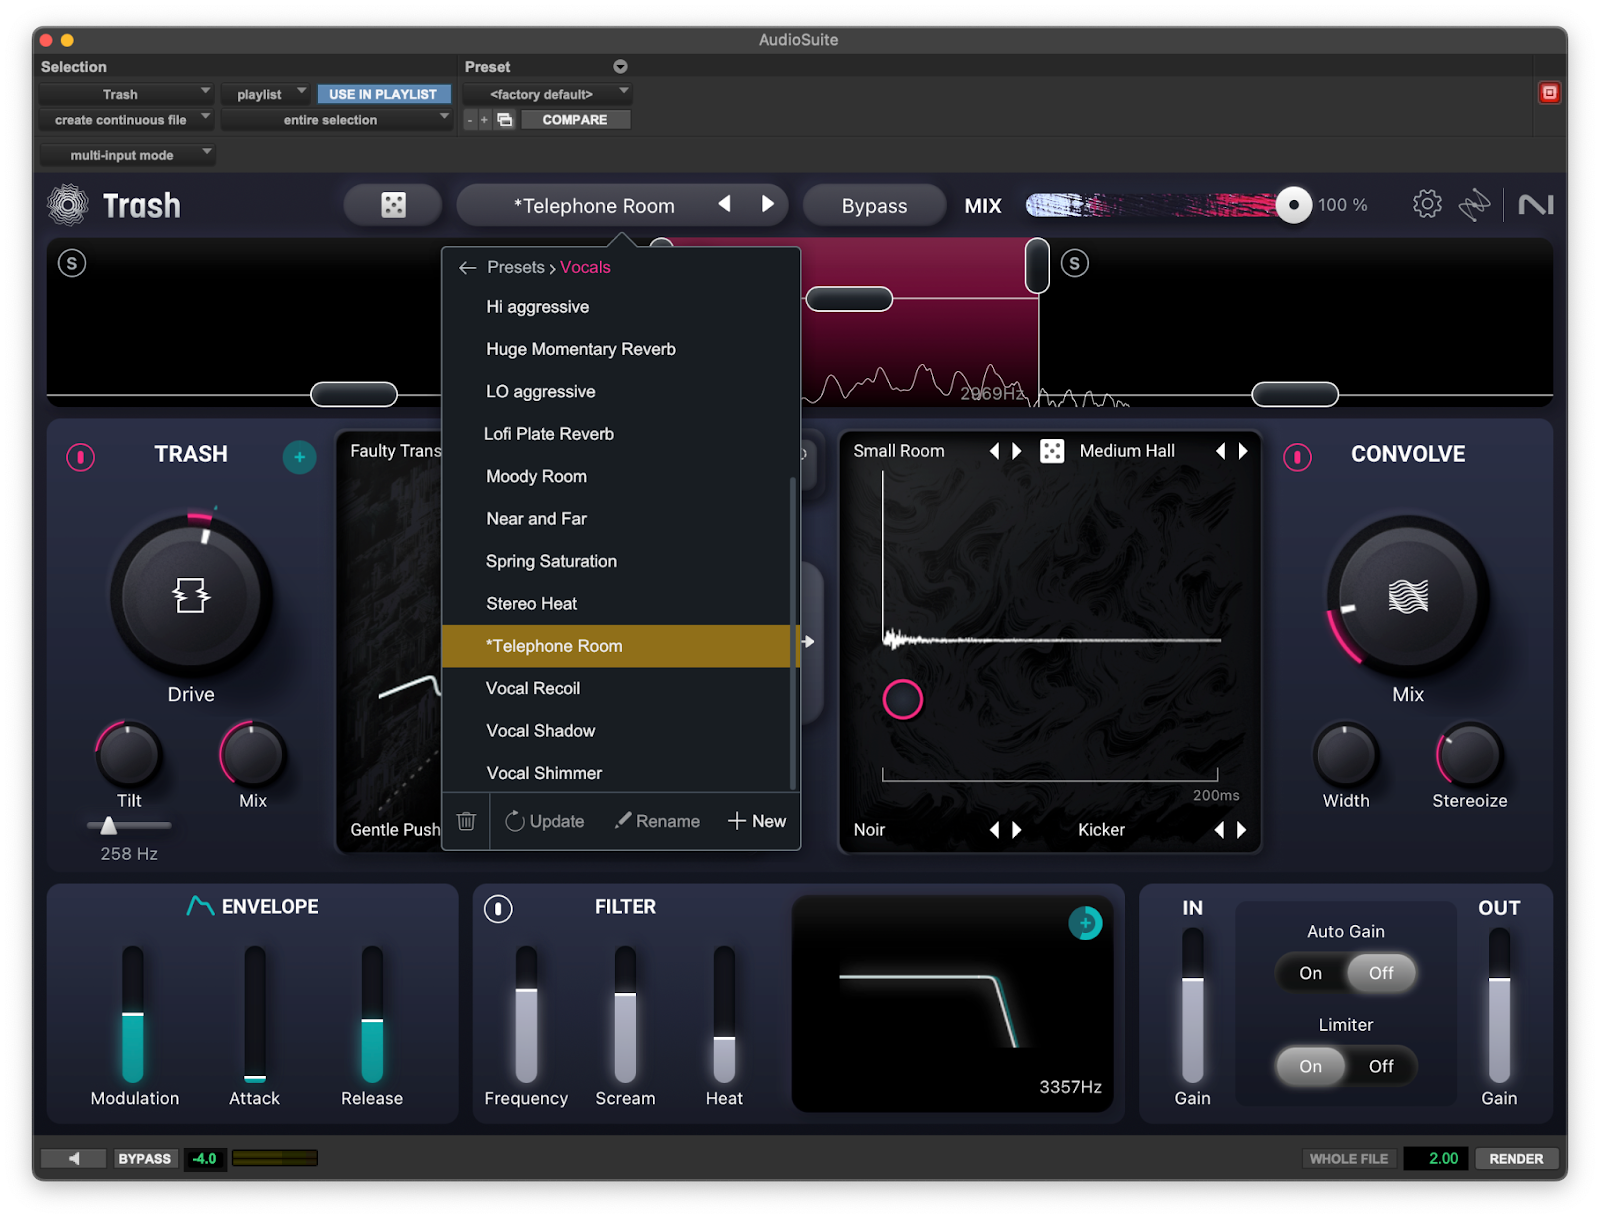Toggle the TRASH module power button
The height and width of the screenshot is (1219, 1600).
pyautogui.click(x=80, y=457)
